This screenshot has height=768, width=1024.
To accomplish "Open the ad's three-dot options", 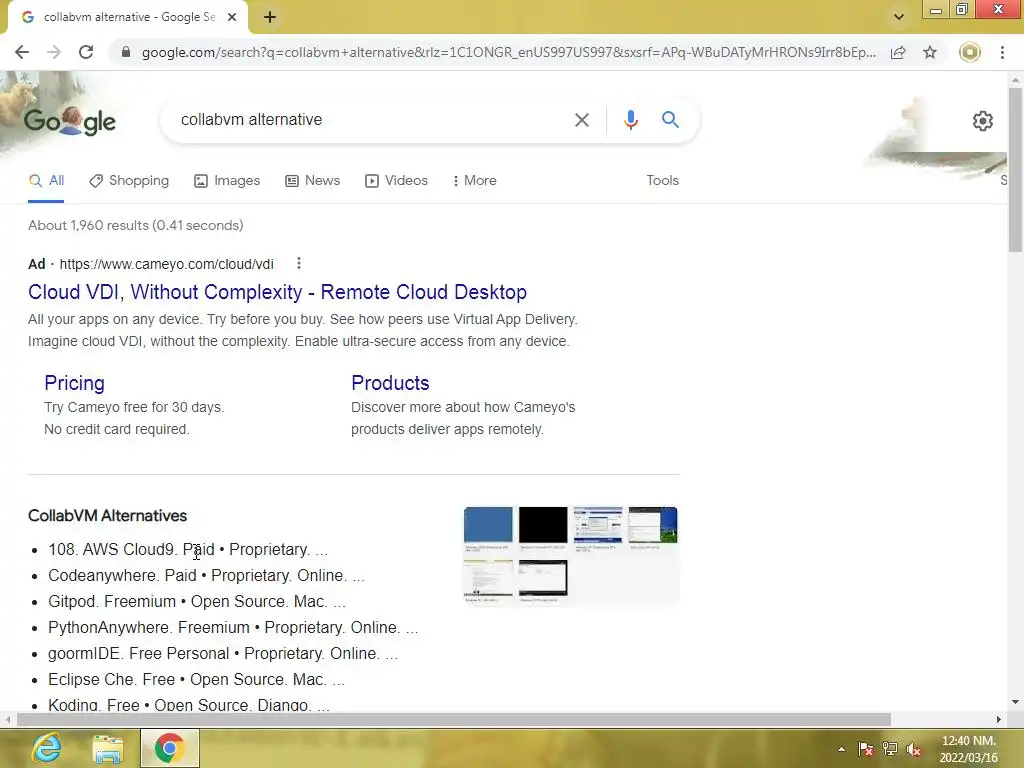I will click(x=298, y=263).
